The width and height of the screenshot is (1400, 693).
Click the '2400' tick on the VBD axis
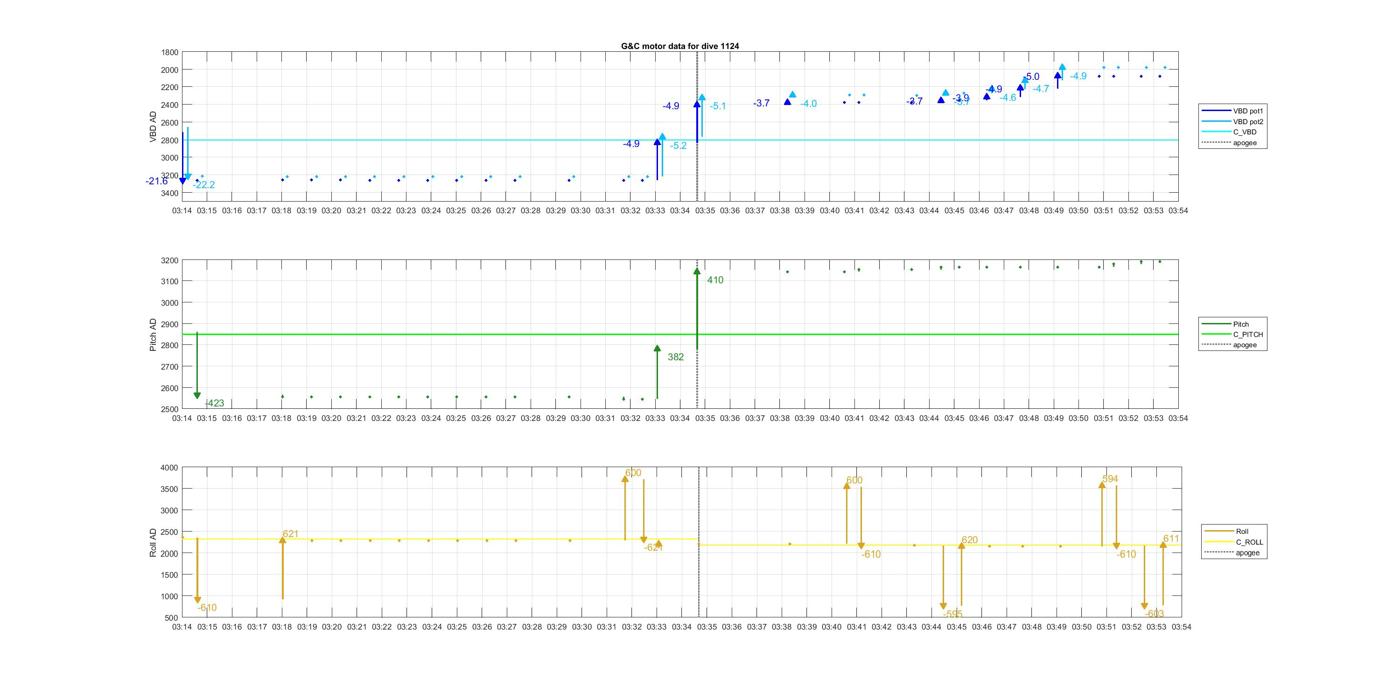pyautogui.click(x=170, y=105)
